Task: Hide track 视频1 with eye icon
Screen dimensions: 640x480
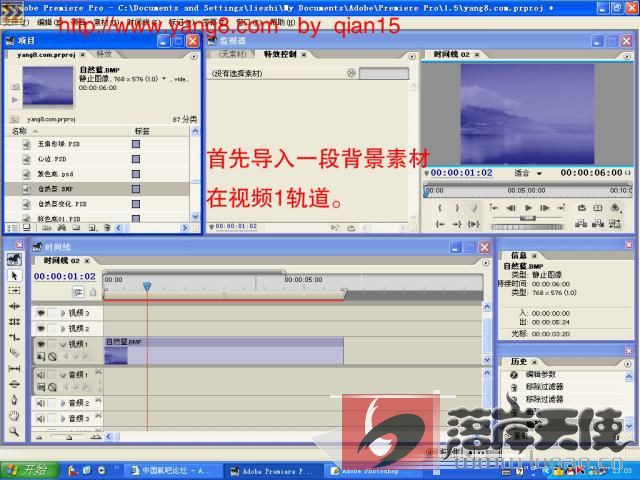Action: point(41,344)
